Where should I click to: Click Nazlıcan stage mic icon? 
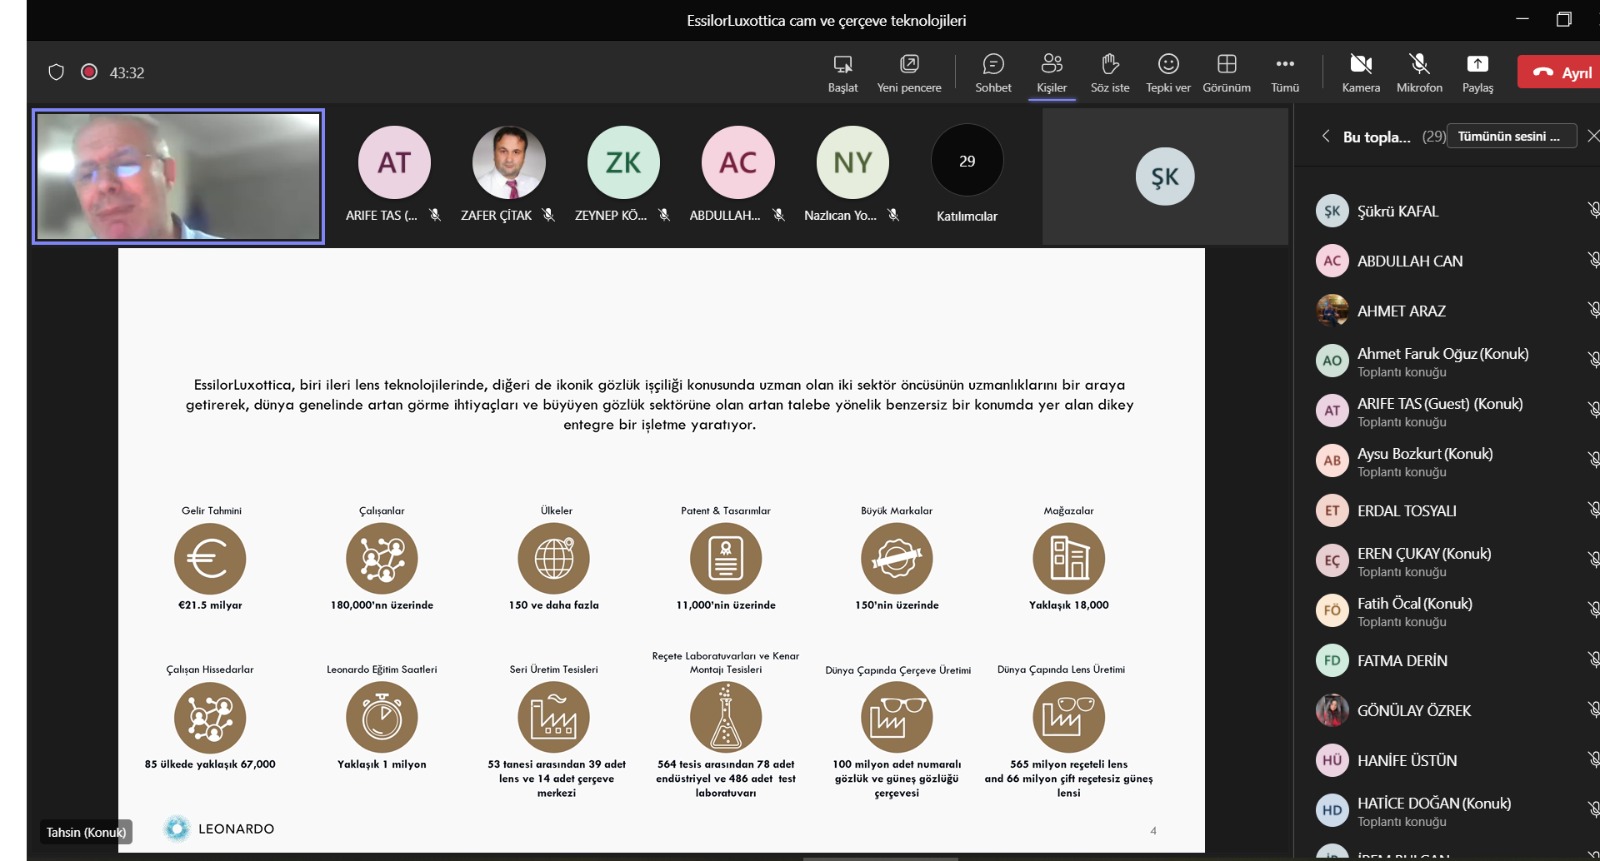(893, 215)
